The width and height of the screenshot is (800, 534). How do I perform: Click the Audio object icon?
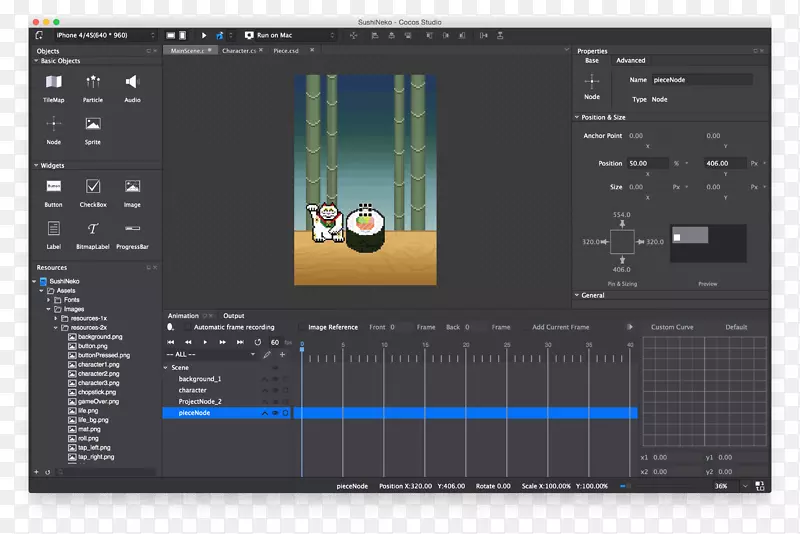132,82
